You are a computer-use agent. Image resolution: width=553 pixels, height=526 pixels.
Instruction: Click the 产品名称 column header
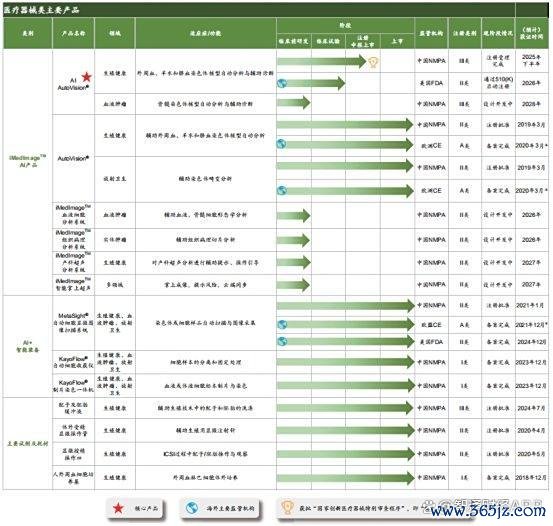(x=73, y=33)
